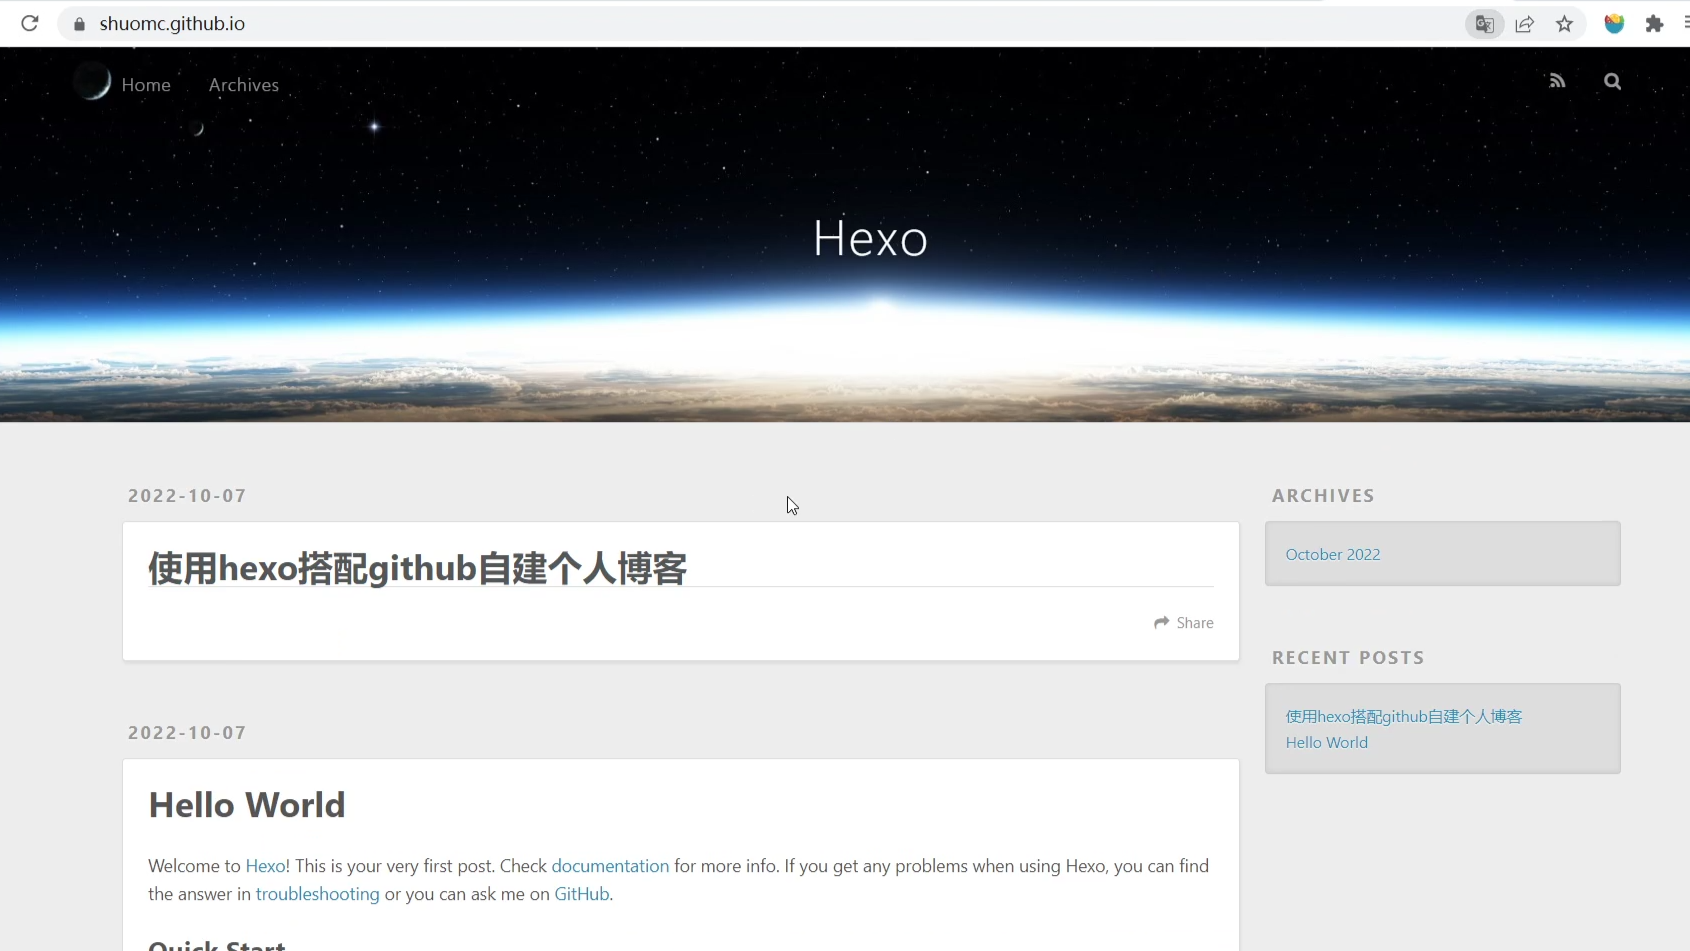This screenshot has height=951, width=1690.
Task: Click the moon logo in the blog header
Action: (92, 81)
